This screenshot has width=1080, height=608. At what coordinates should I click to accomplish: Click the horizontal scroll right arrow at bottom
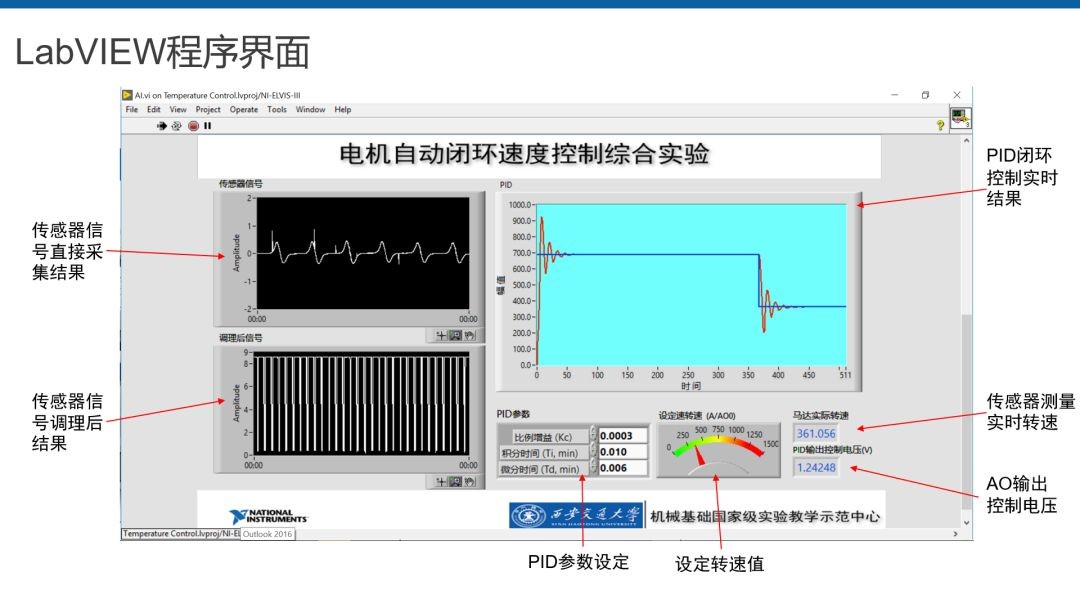[955, 534]
